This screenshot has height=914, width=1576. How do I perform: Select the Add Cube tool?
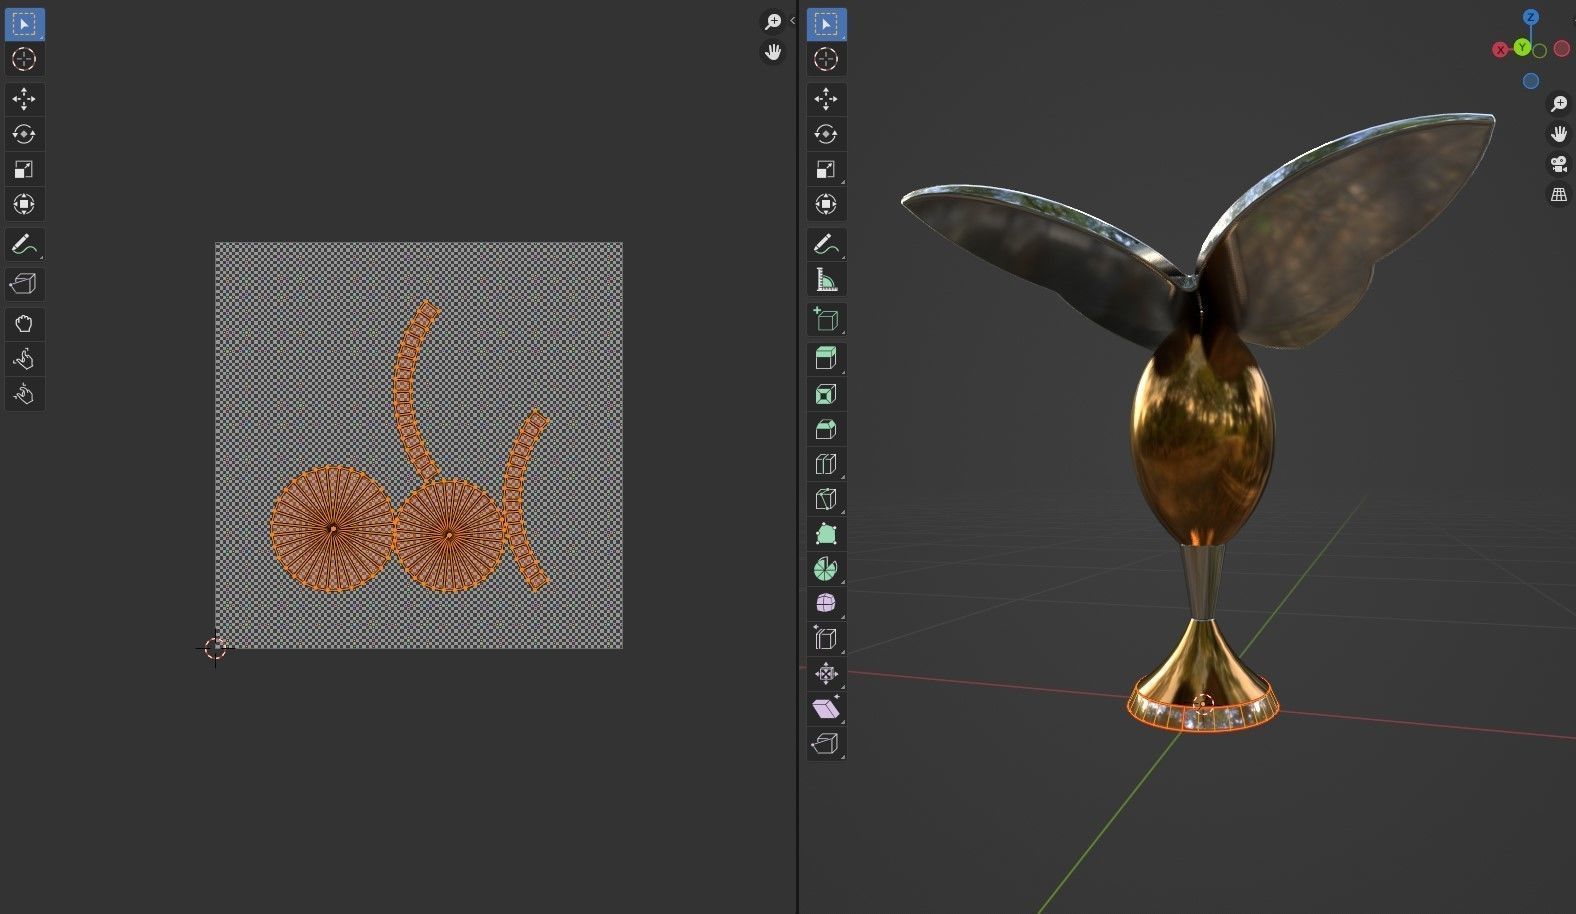point(826,319)
